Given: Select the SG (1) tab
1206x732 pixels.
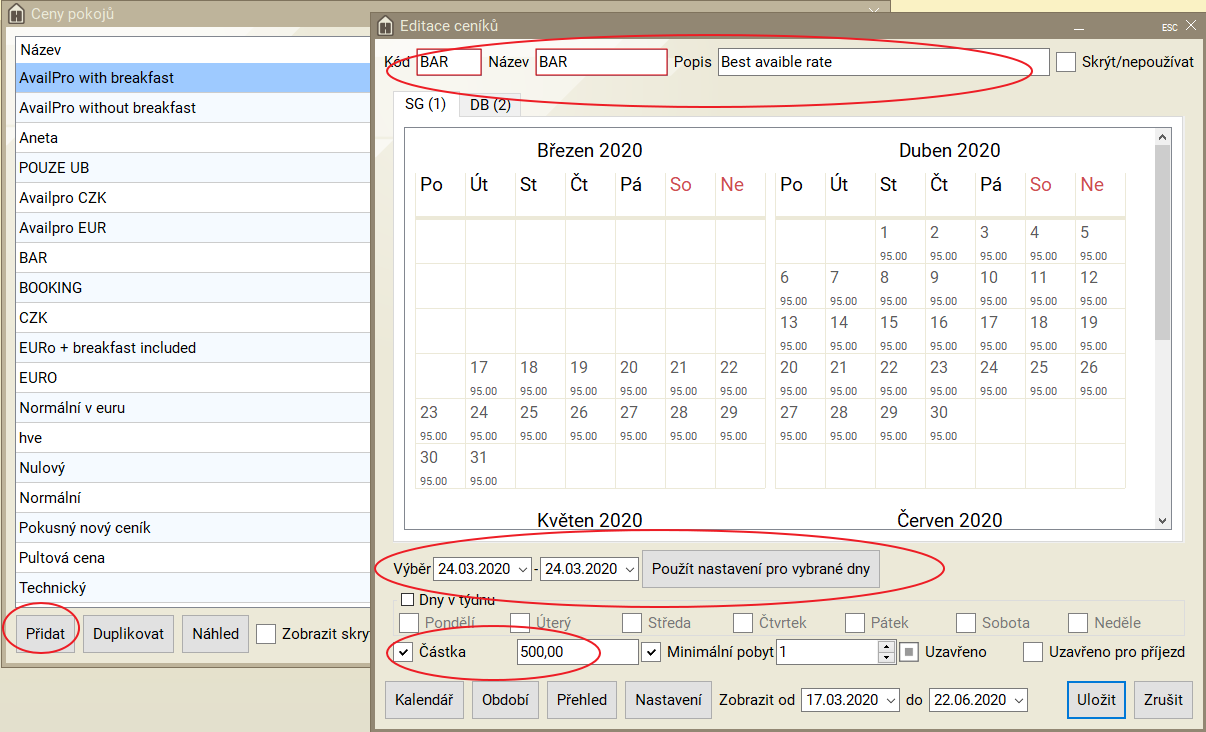Looking at the screenshot, I should click(425, 105).
